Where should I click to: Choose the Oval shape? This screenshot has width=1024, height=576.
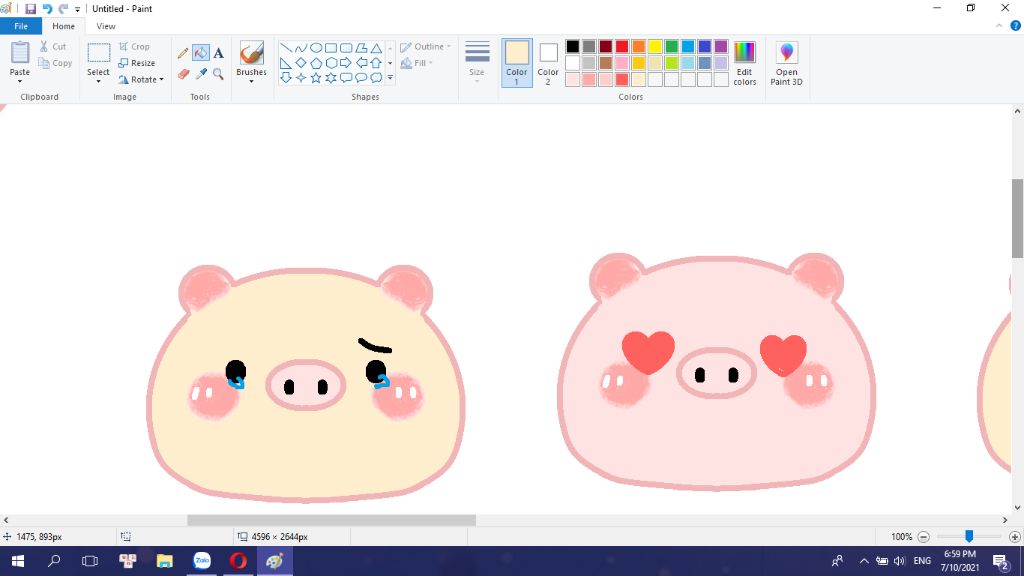(x=316, y=48)
